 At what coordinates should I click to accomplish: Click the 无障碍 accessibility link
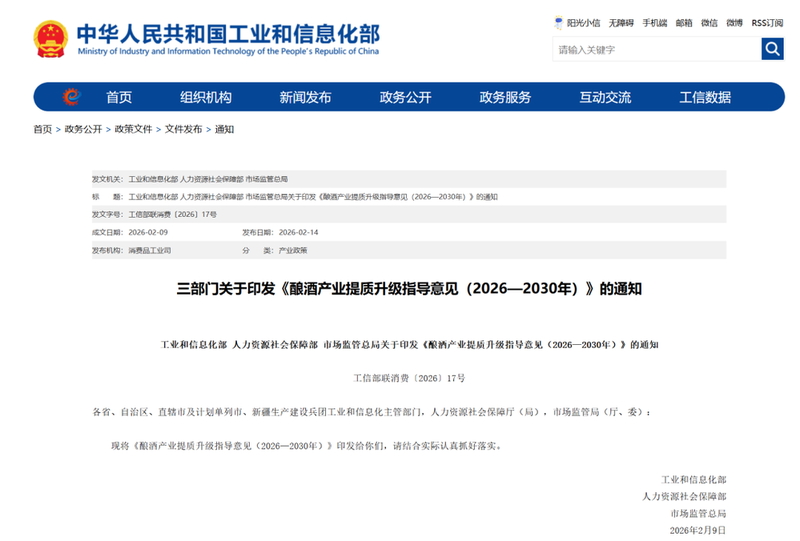point(621,23)
